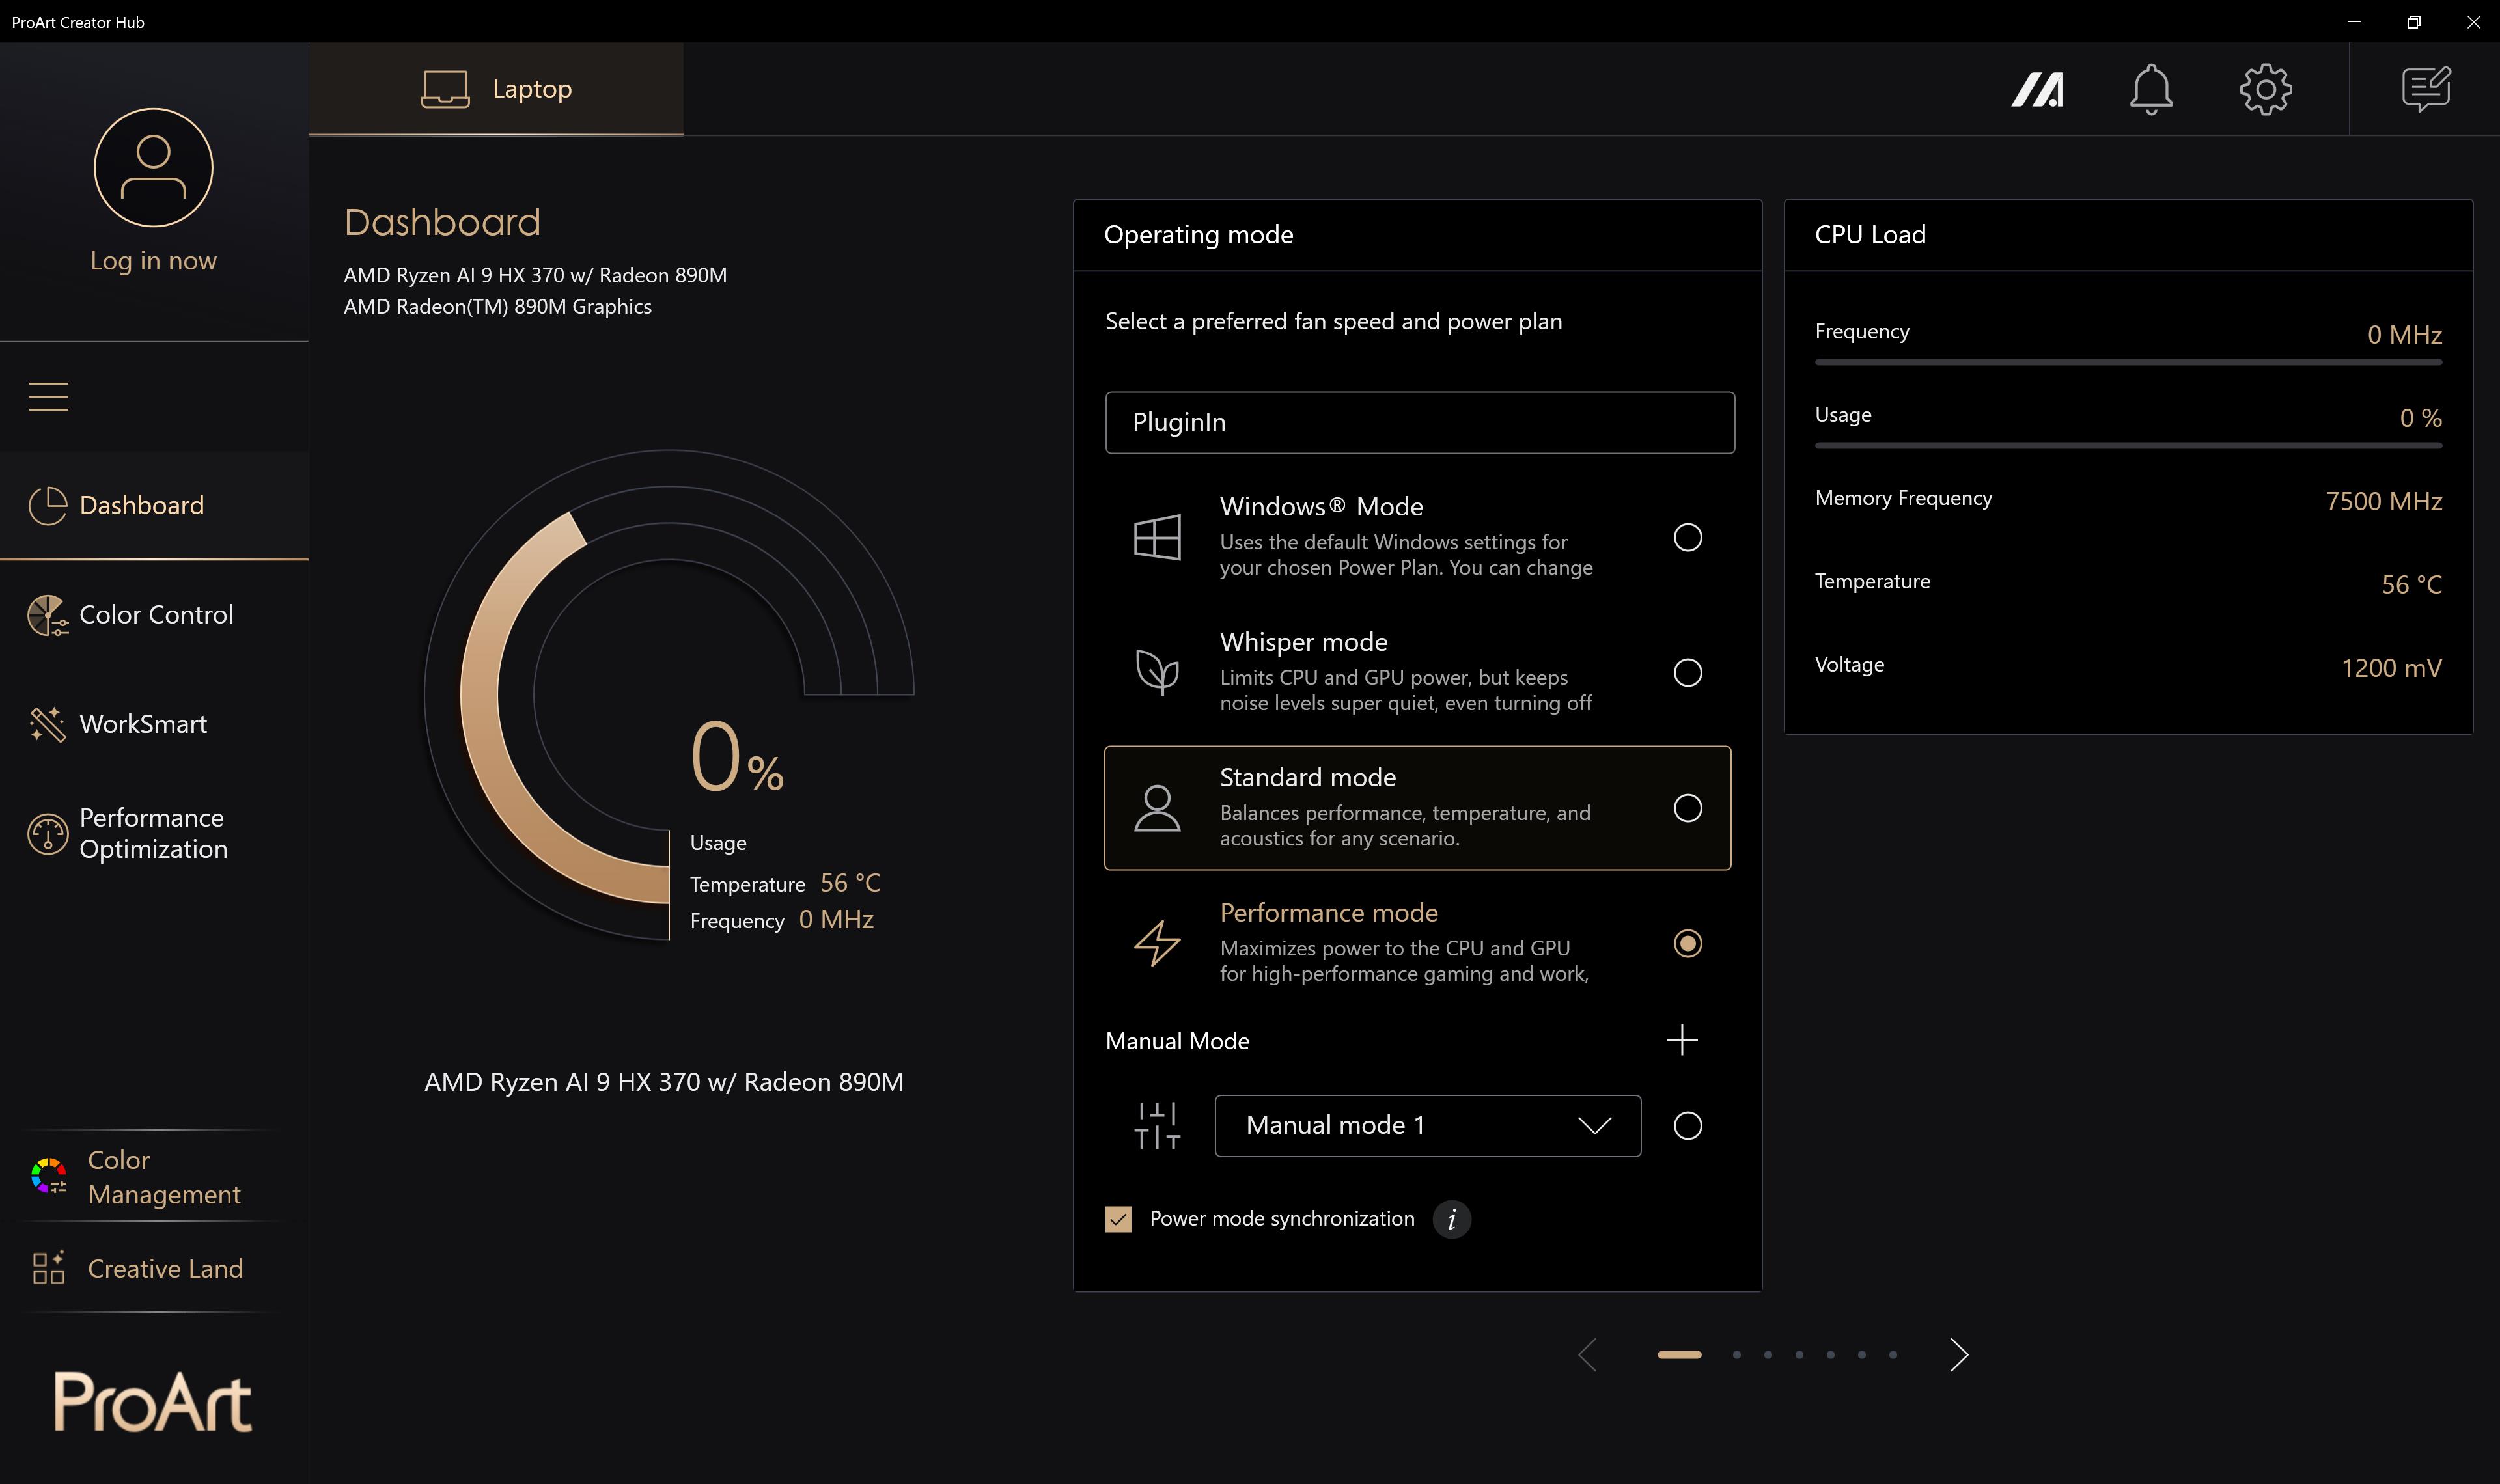The height and width of the screenshot is (1484, 2500).
Task: Expand the Manual mode 1 dropdown
Action: (1427, 1126)
